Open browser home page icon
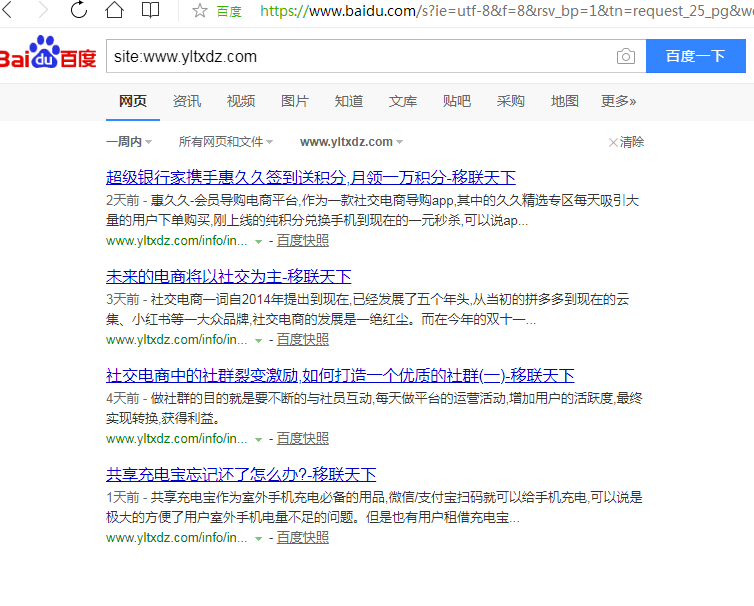The height and width of the screenshot is (606, 754). point(114,10)
